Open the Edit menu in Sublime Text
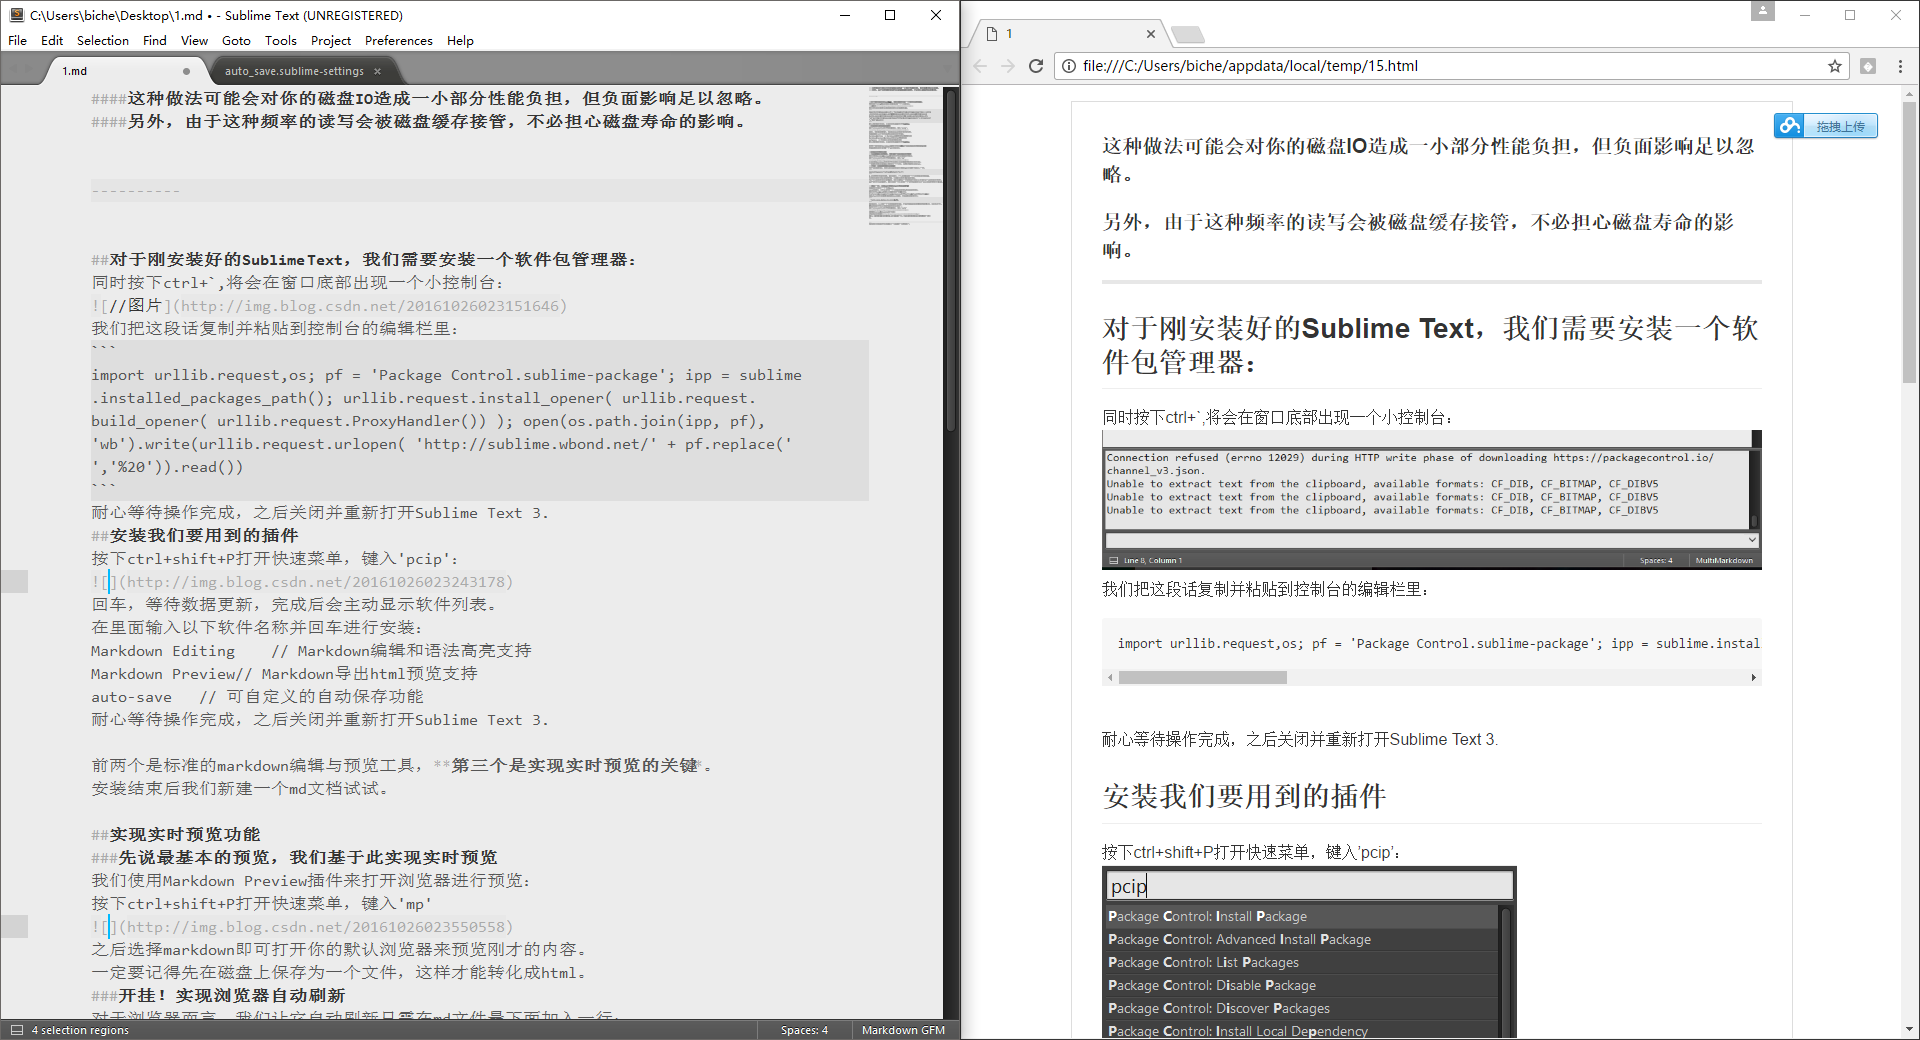Screen dimensions: 1920x1040 pyautogui.click(x=52, y=41)
